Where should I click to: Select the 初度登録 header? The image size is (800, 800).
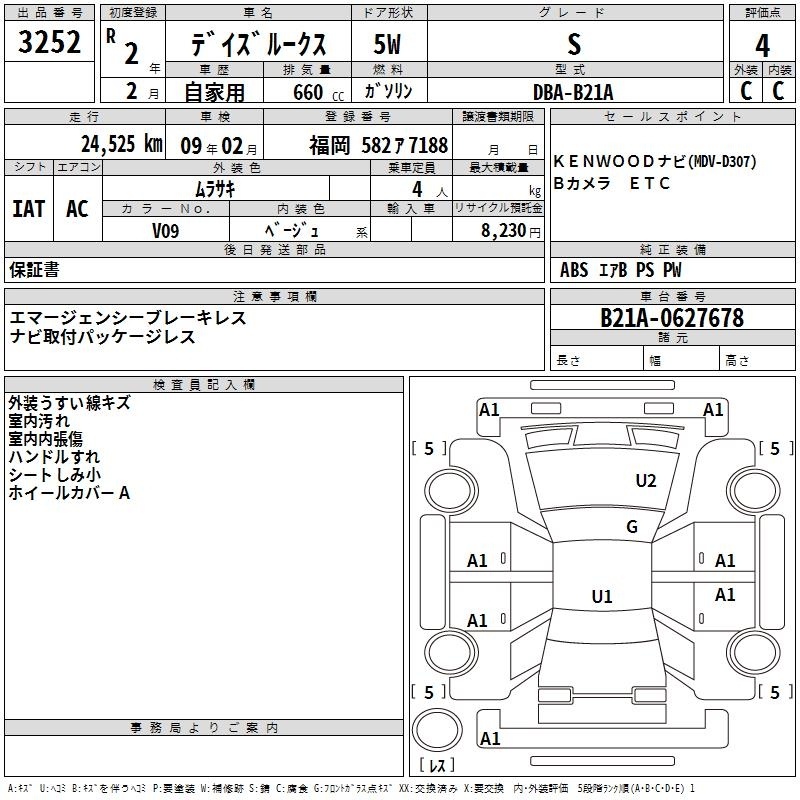coord(133,13)
